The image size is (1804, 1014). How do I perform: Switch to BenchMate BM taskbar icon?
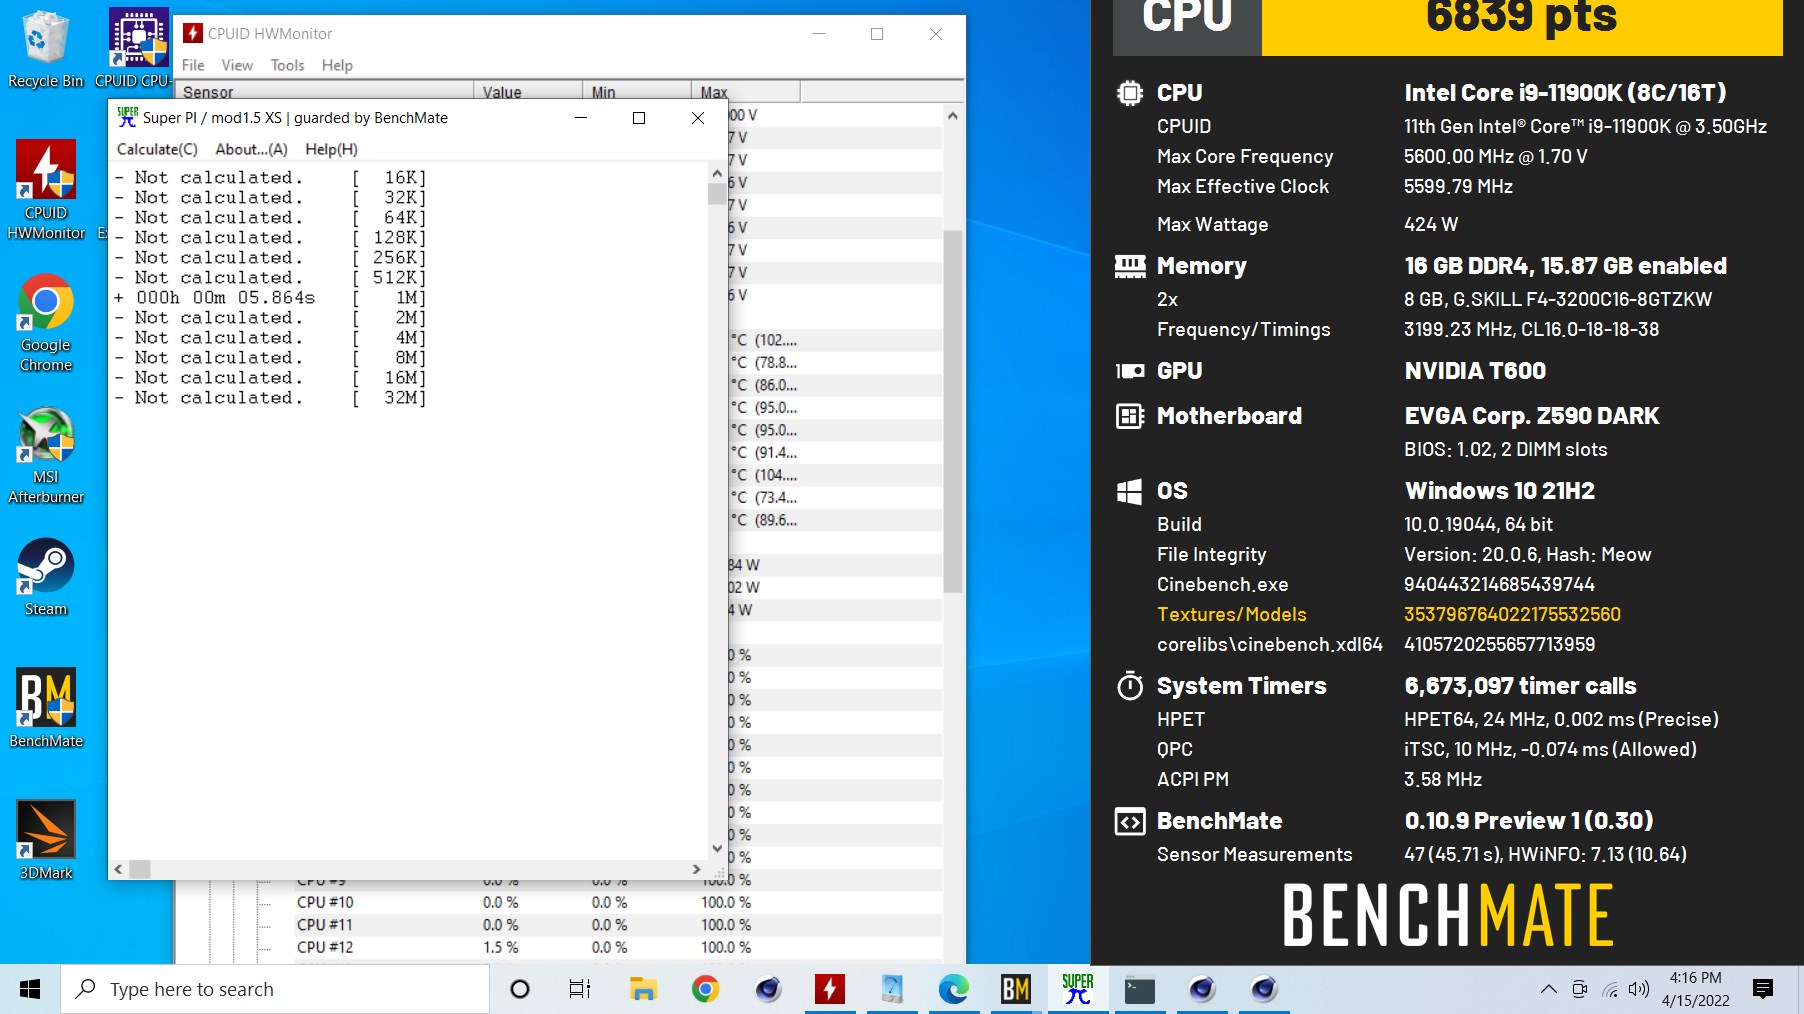click(x=1016, y=989)
